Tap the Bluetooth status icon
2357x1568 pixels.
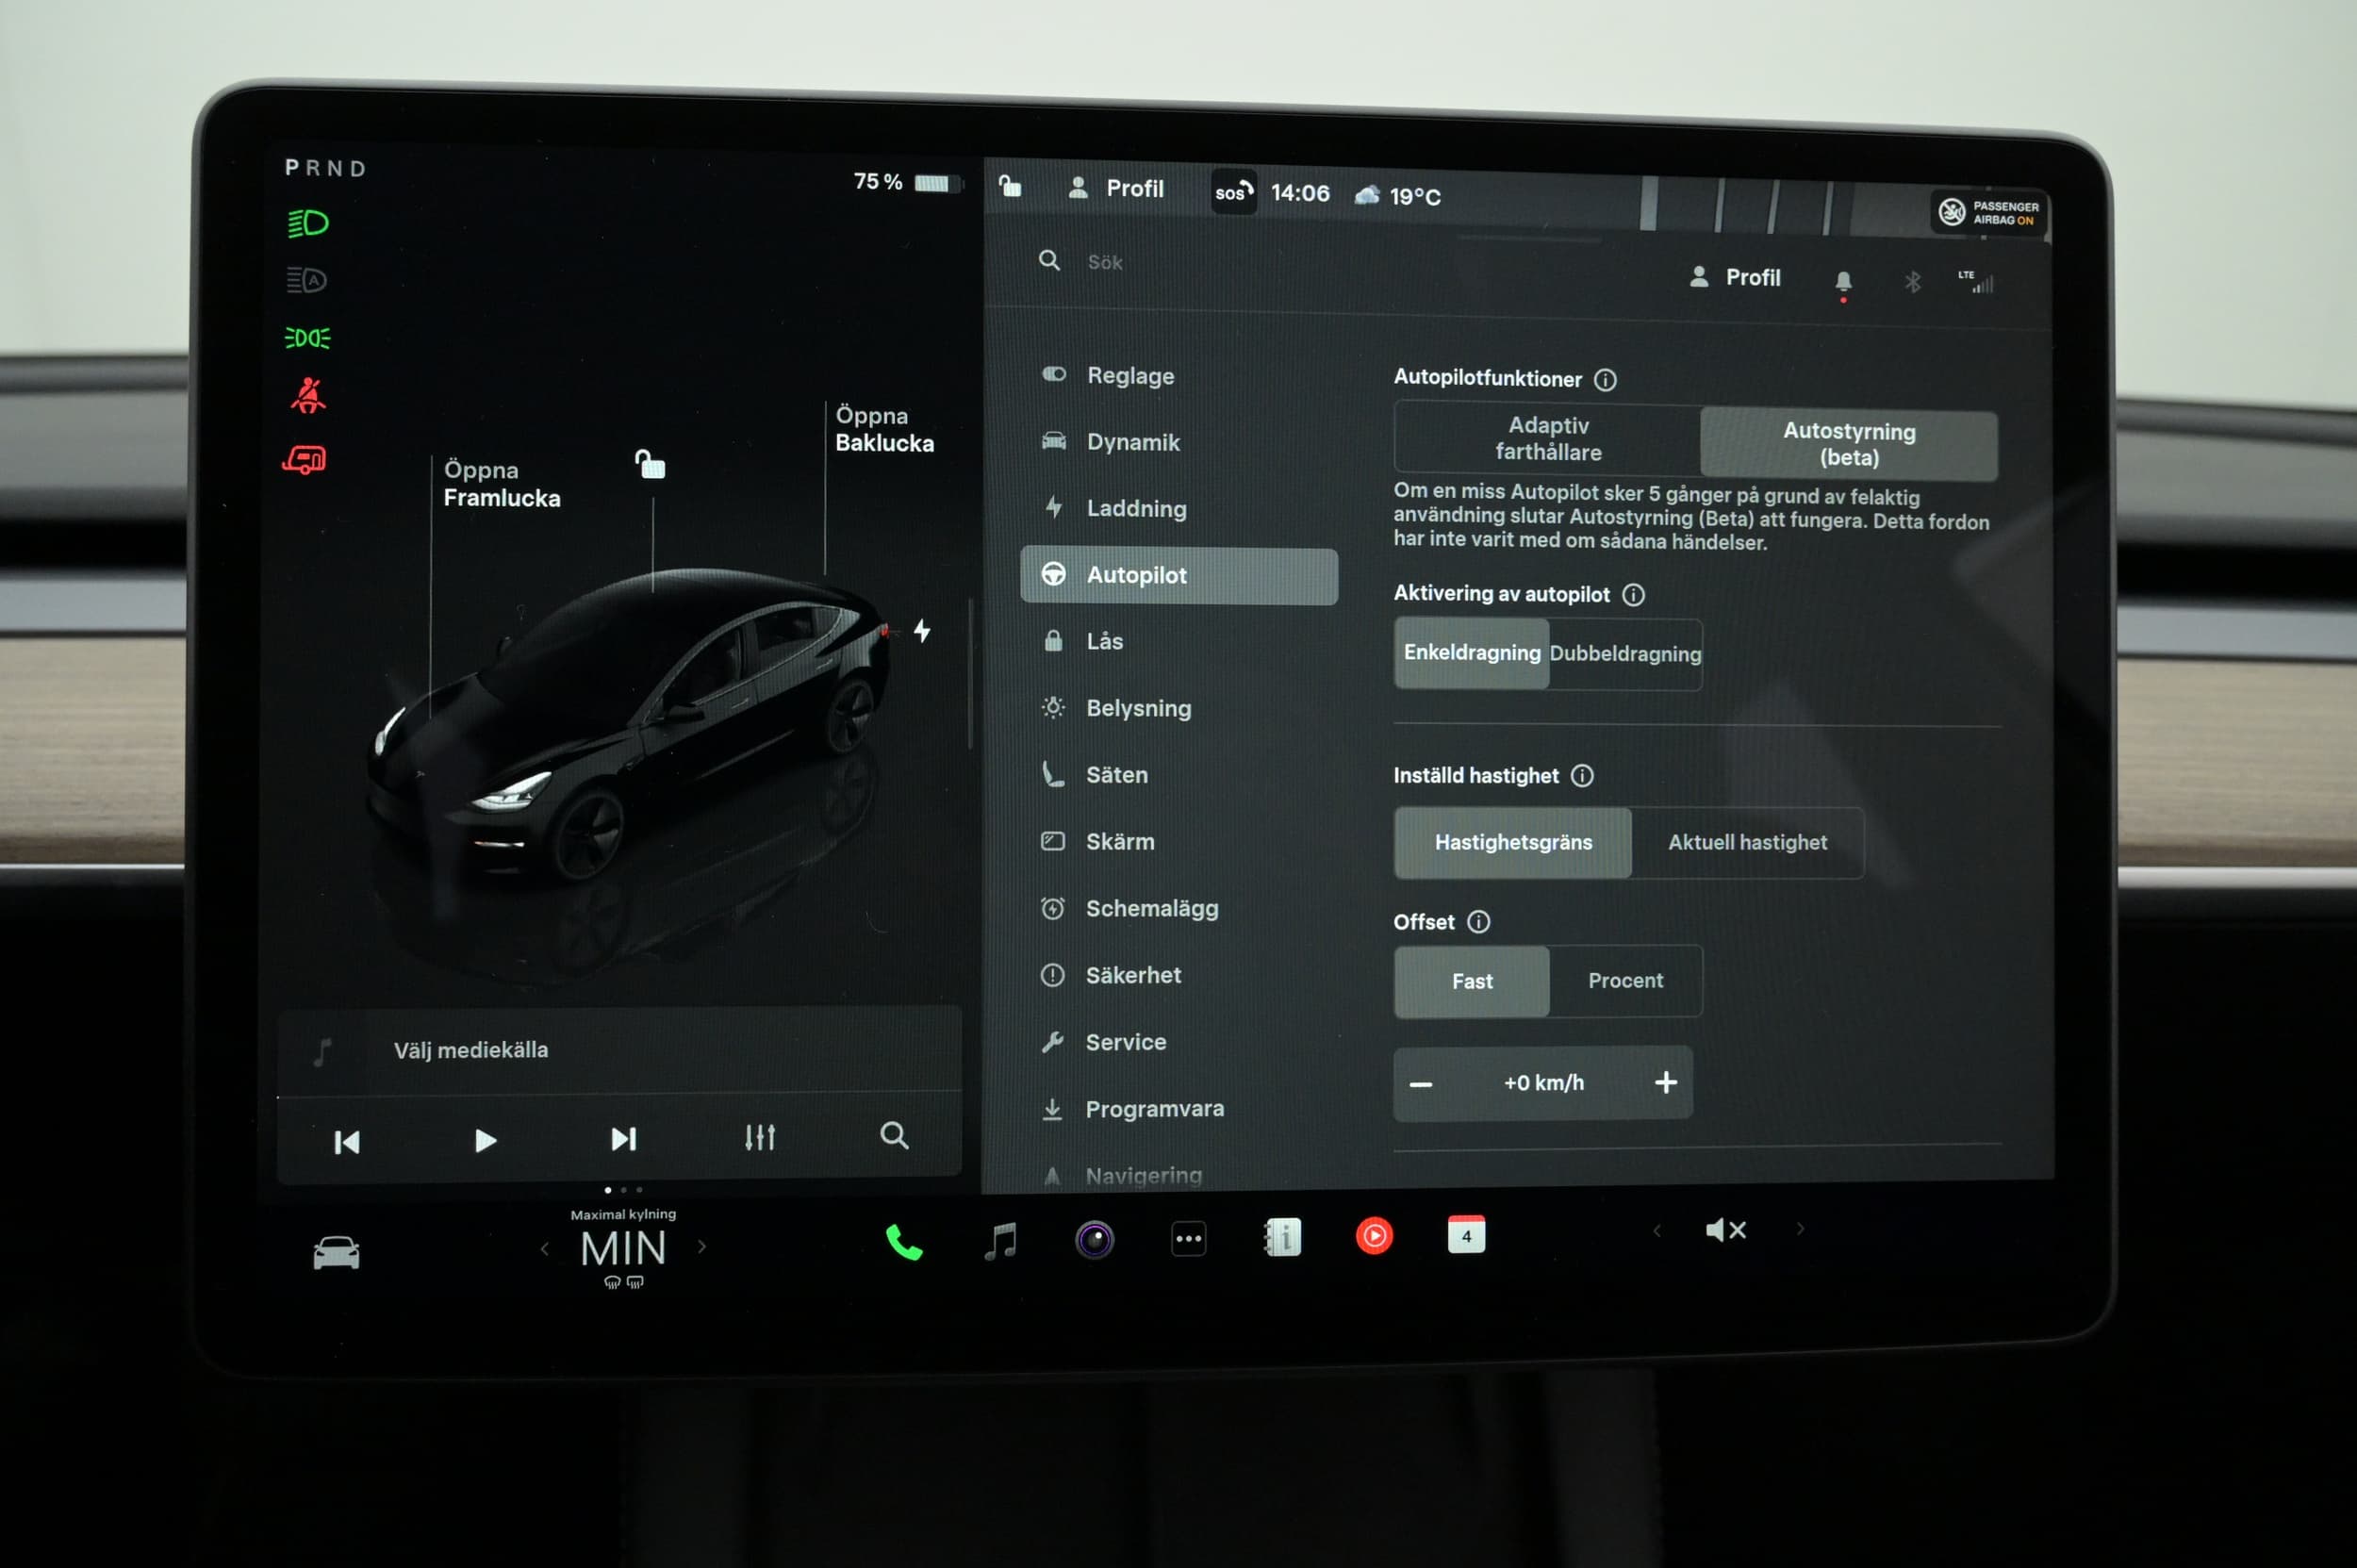[x=1912, y=282]
